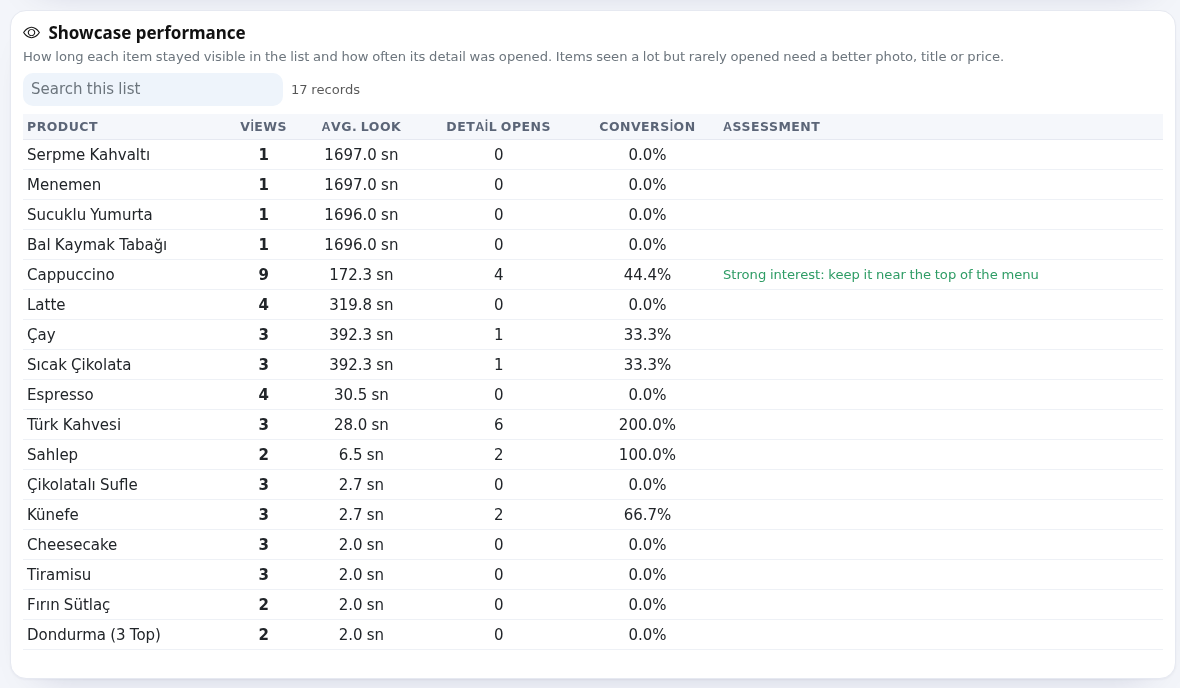Select the Künefe product name
This screenshot has height=688, width=1180.
(x=53, y=515)
